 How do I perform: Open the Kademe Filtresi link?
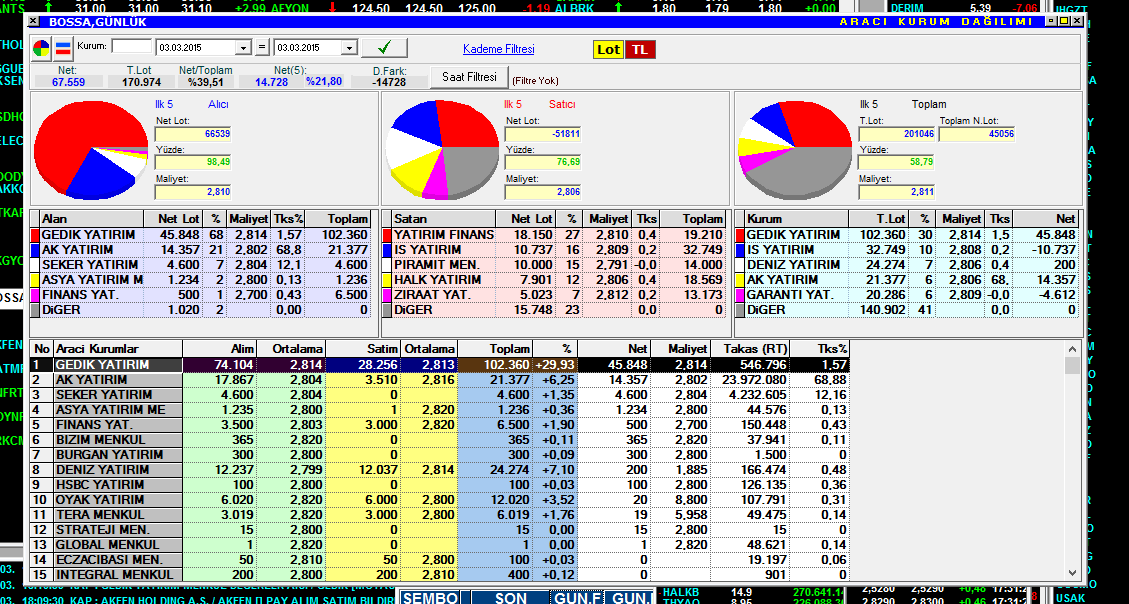click(x=498, y=49)
